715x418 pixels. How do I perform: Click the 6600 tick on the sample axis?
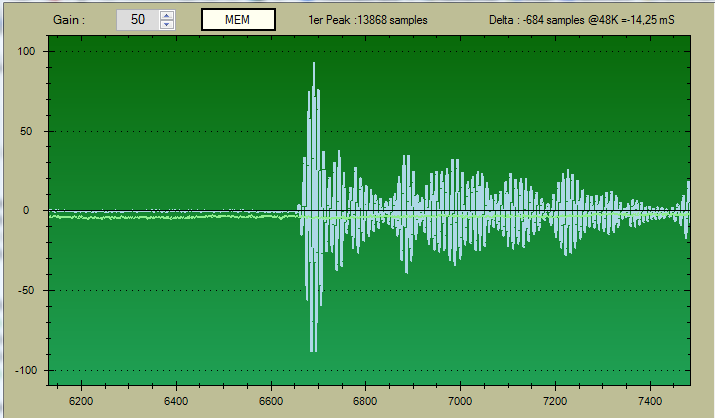271,402
